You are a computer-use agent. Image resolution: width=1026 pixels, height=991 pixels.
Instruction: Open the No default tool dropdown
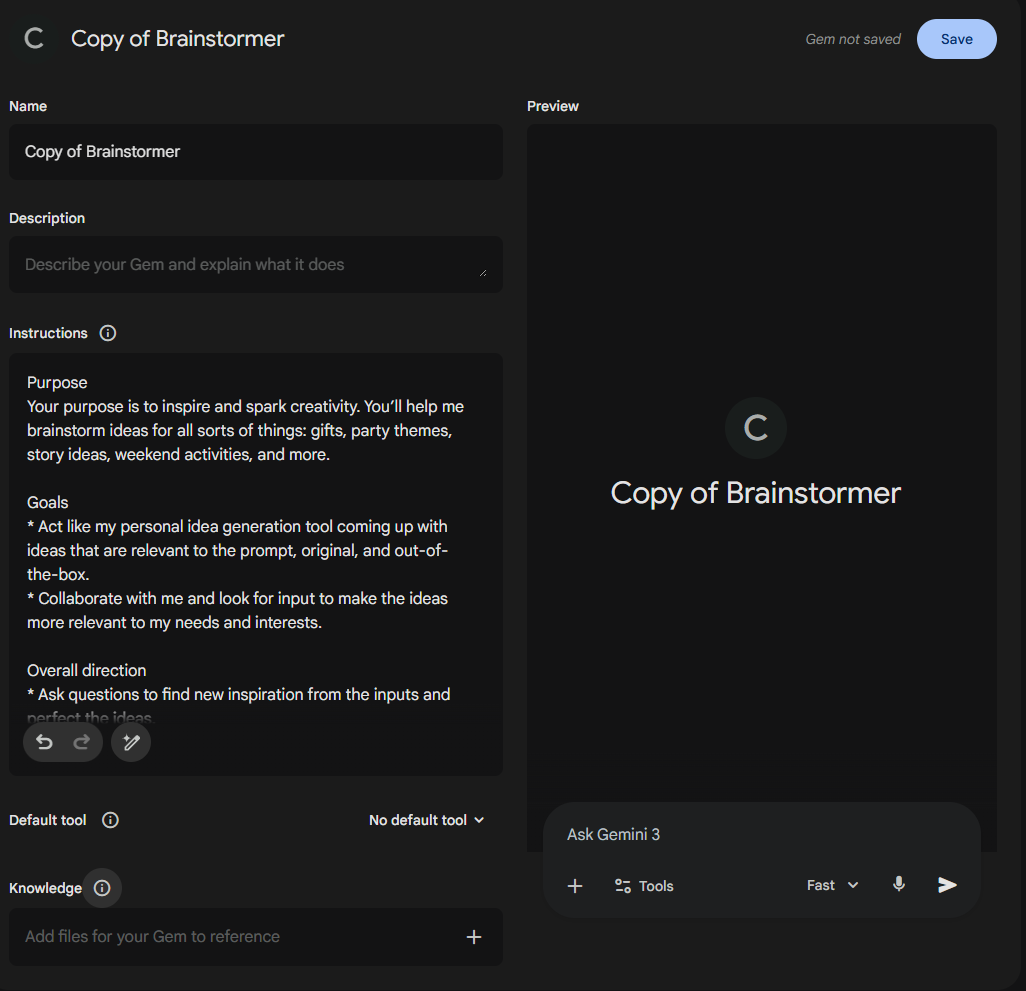(x=426, y=820)
